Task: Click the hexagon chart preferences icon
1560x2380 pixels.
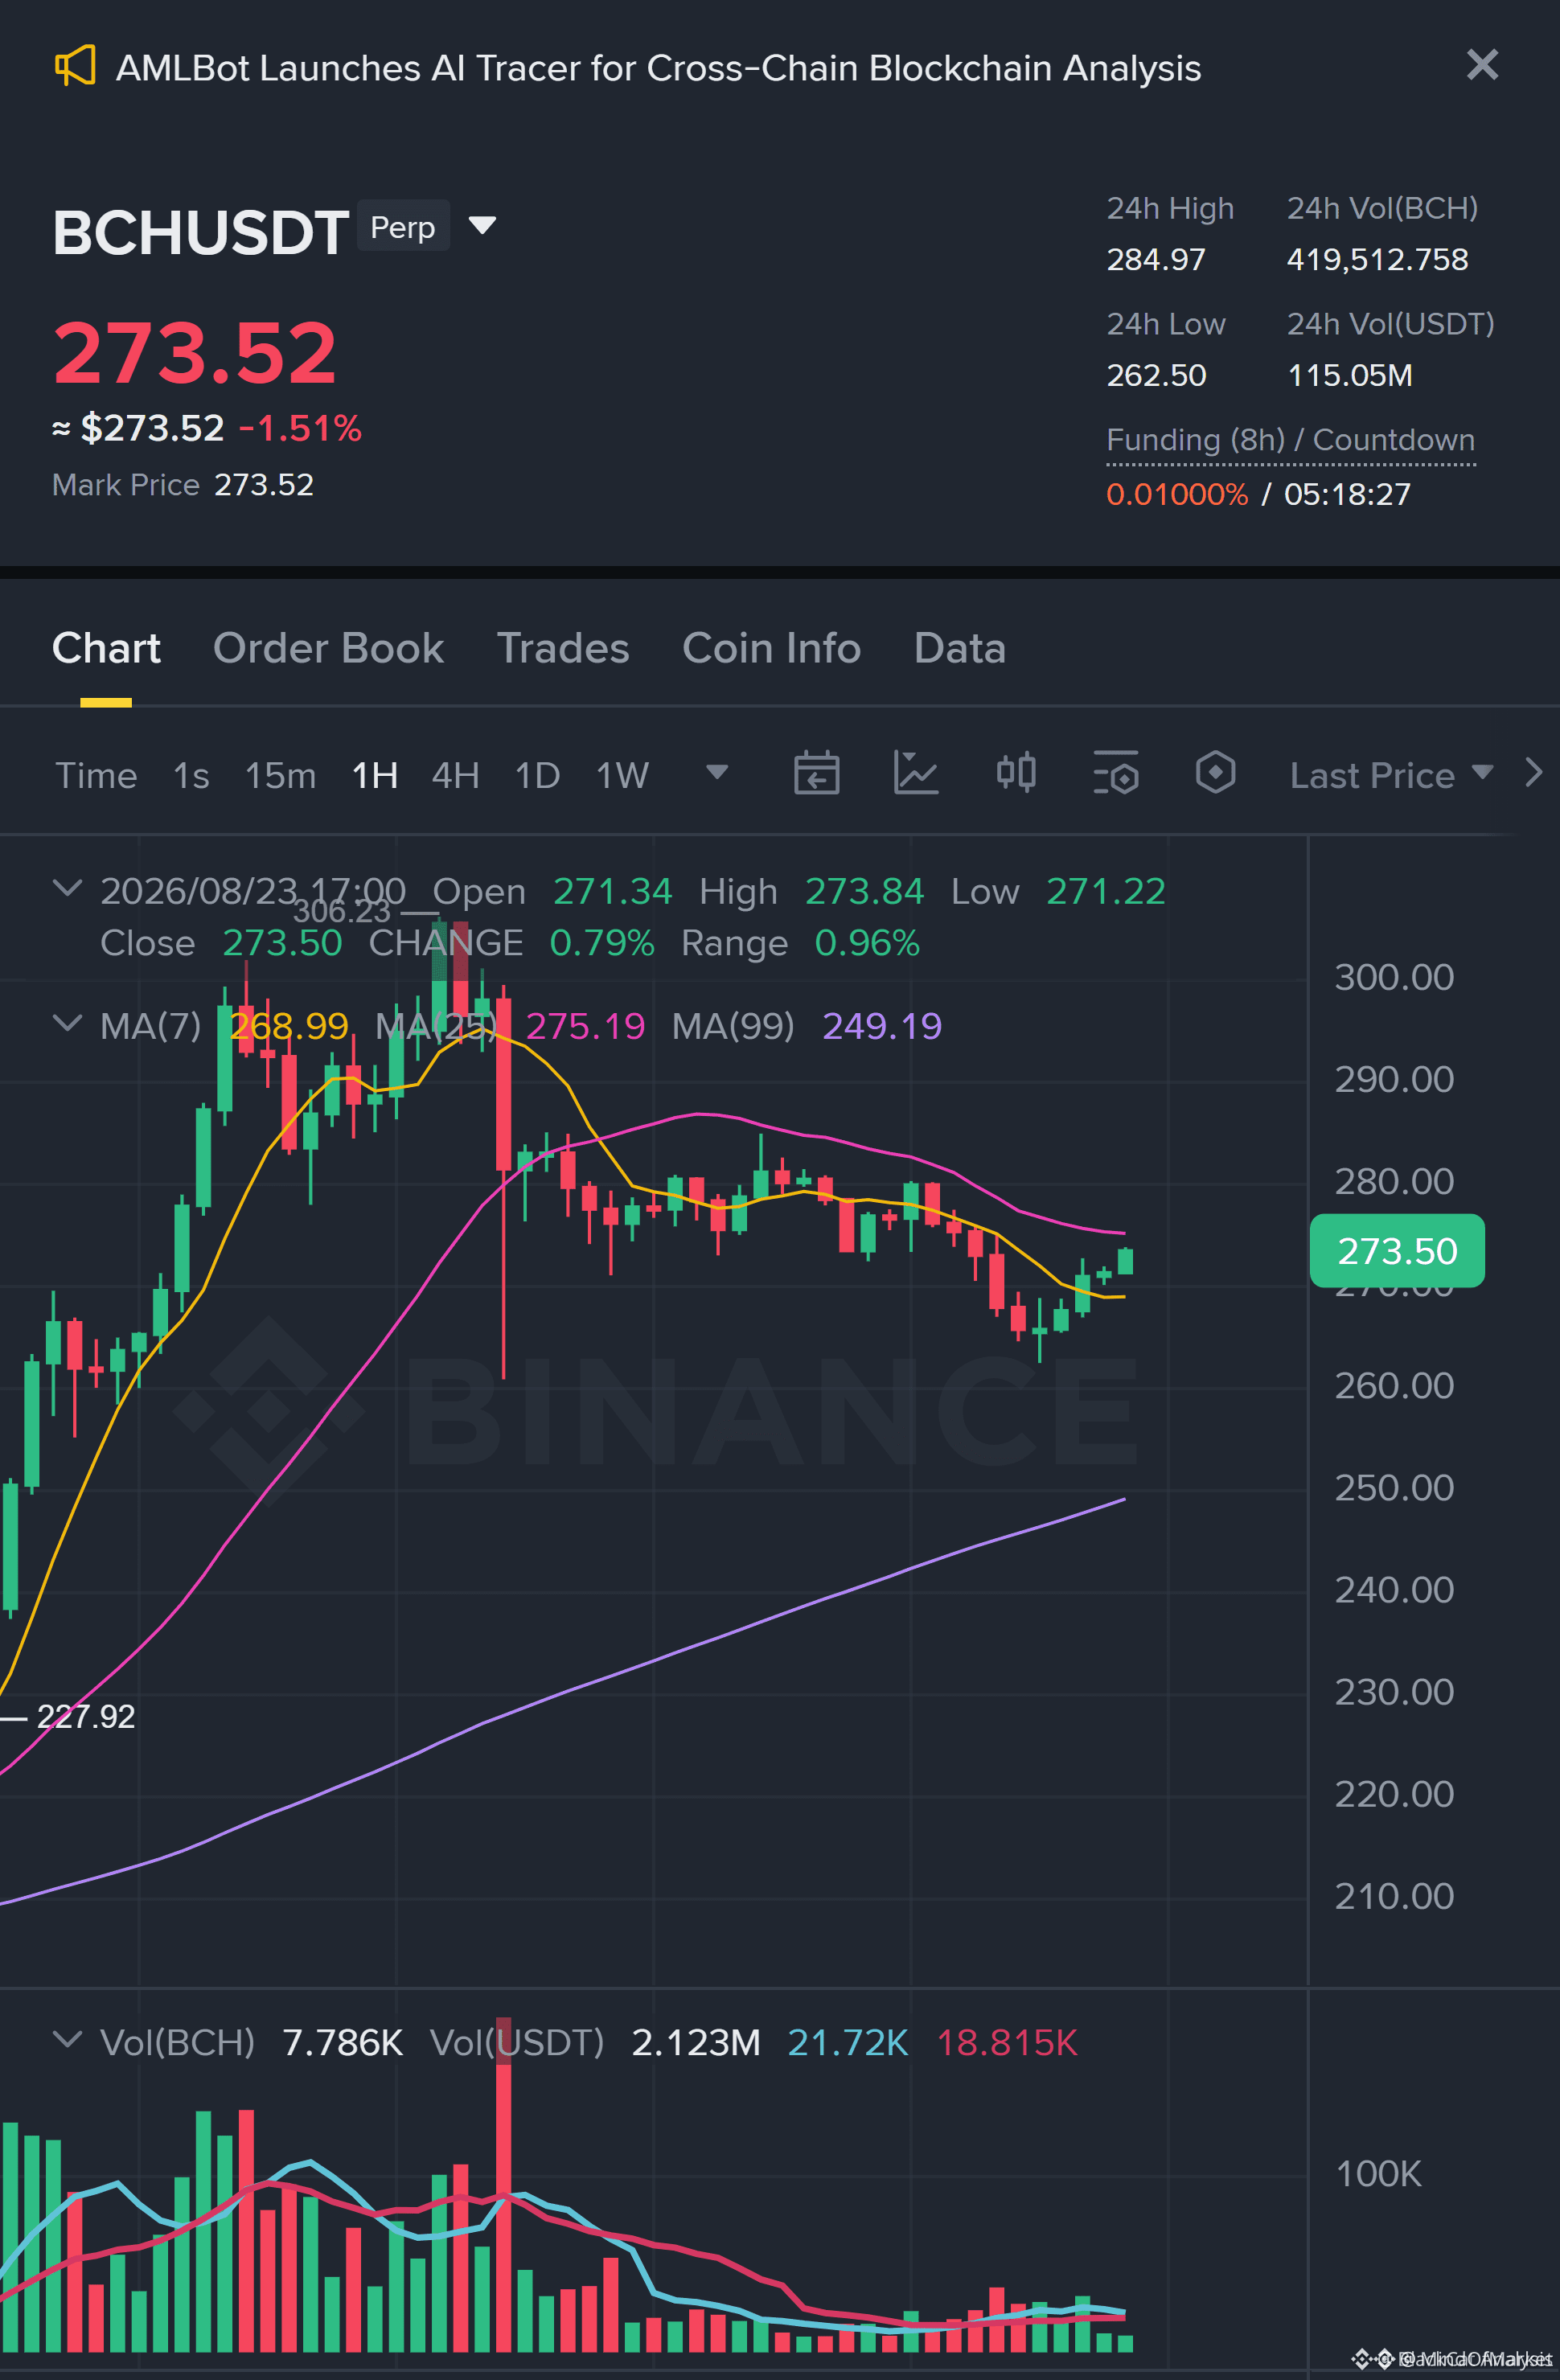Action: click(1216, 773)
